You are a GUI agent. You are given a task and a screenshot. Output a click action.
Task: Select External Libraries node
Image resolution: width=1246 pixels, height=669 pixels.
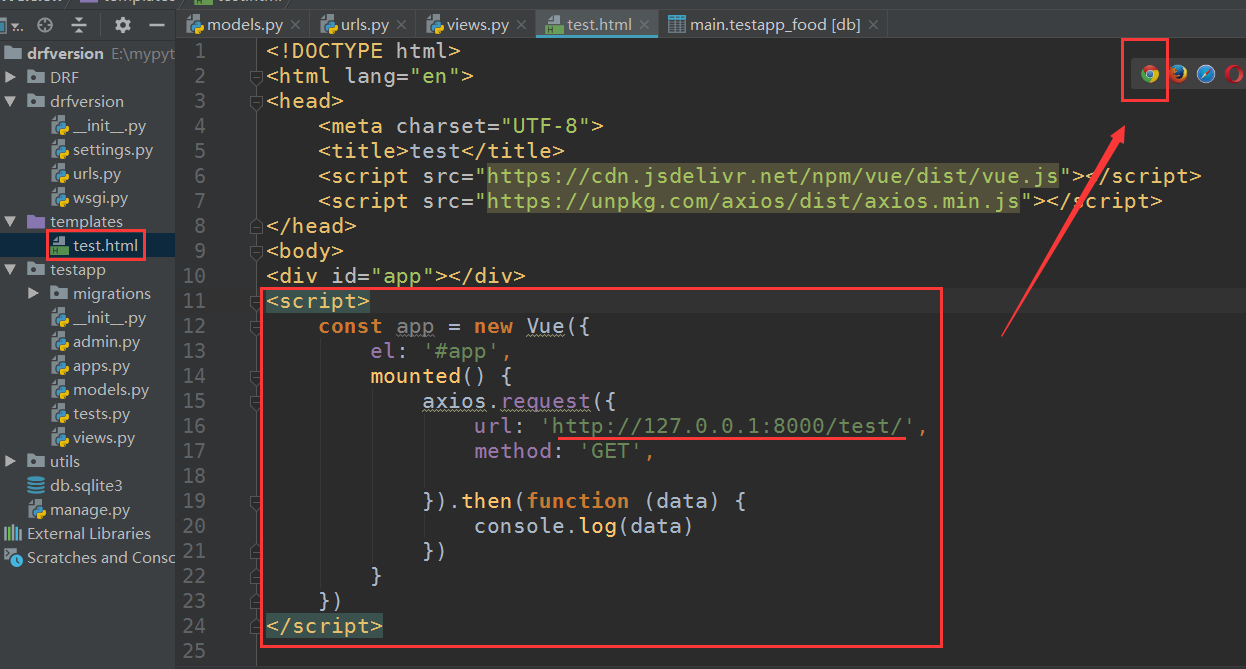89,533
